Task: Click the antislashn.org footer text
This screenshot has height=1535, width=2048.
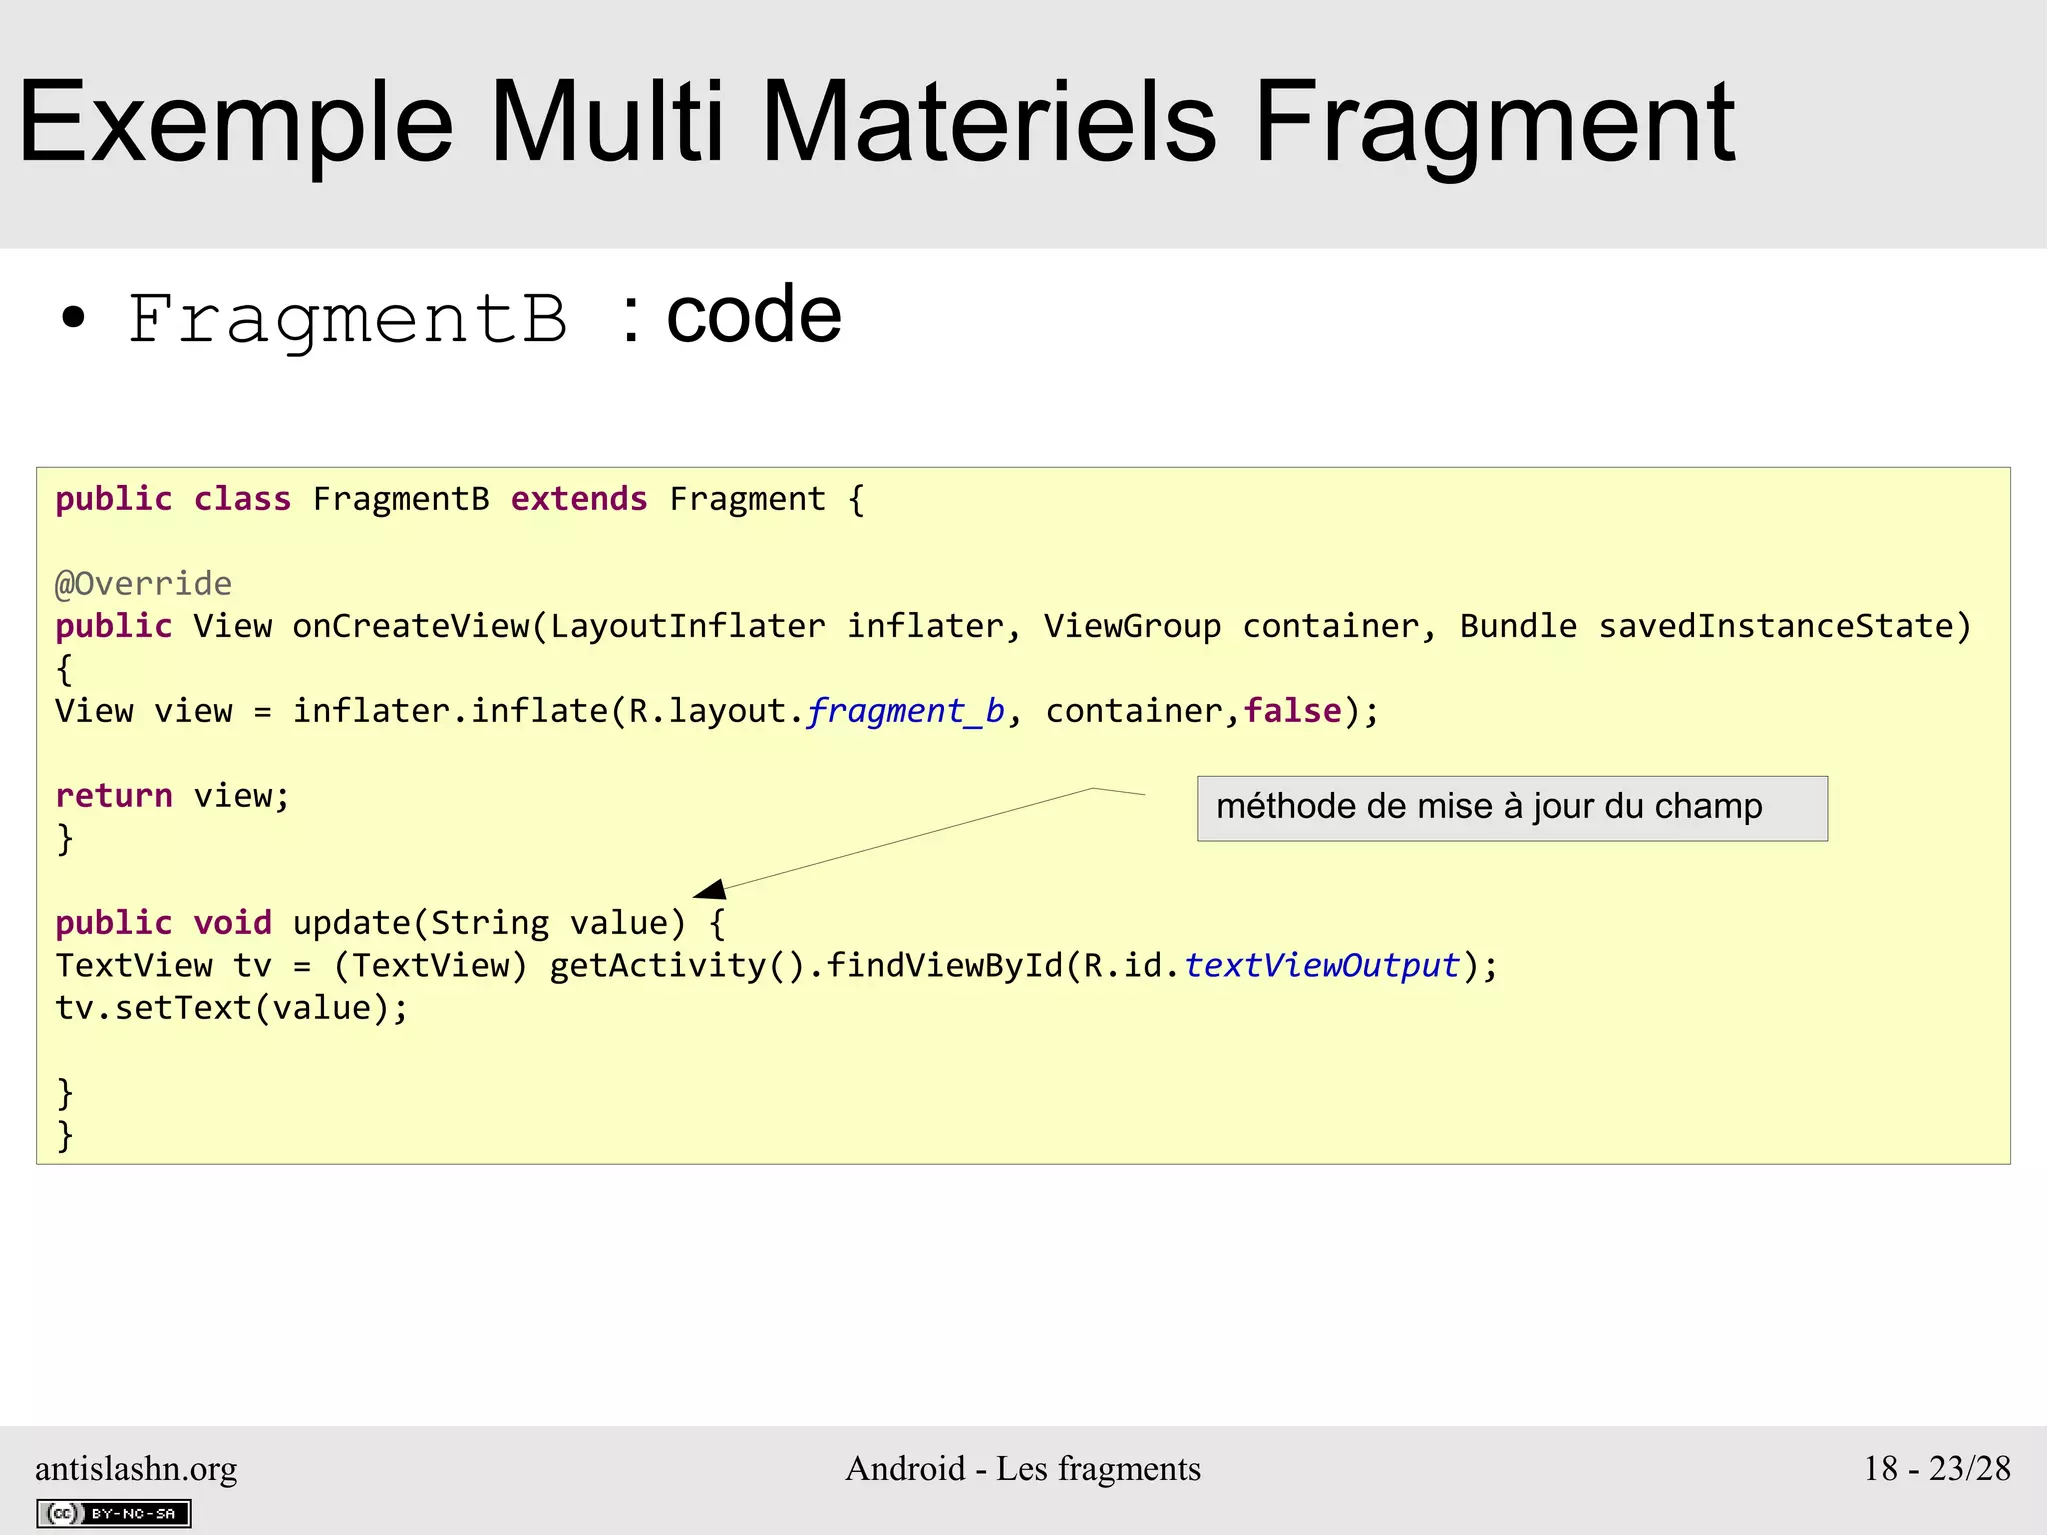Action: pyautogui.click(x=136, y=1468)
